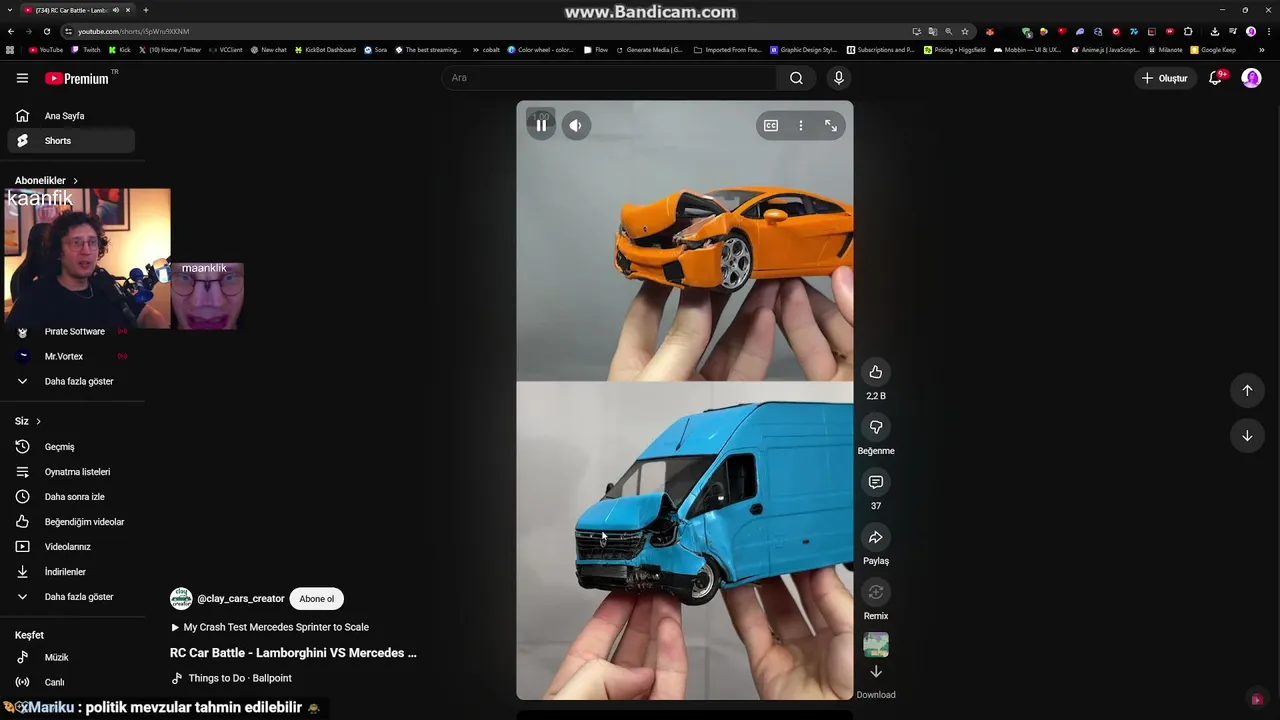The height and width of the screenshot is (720, 1280).
Task: Select Ana Sayfa in the sidebar
Action: 71,116
